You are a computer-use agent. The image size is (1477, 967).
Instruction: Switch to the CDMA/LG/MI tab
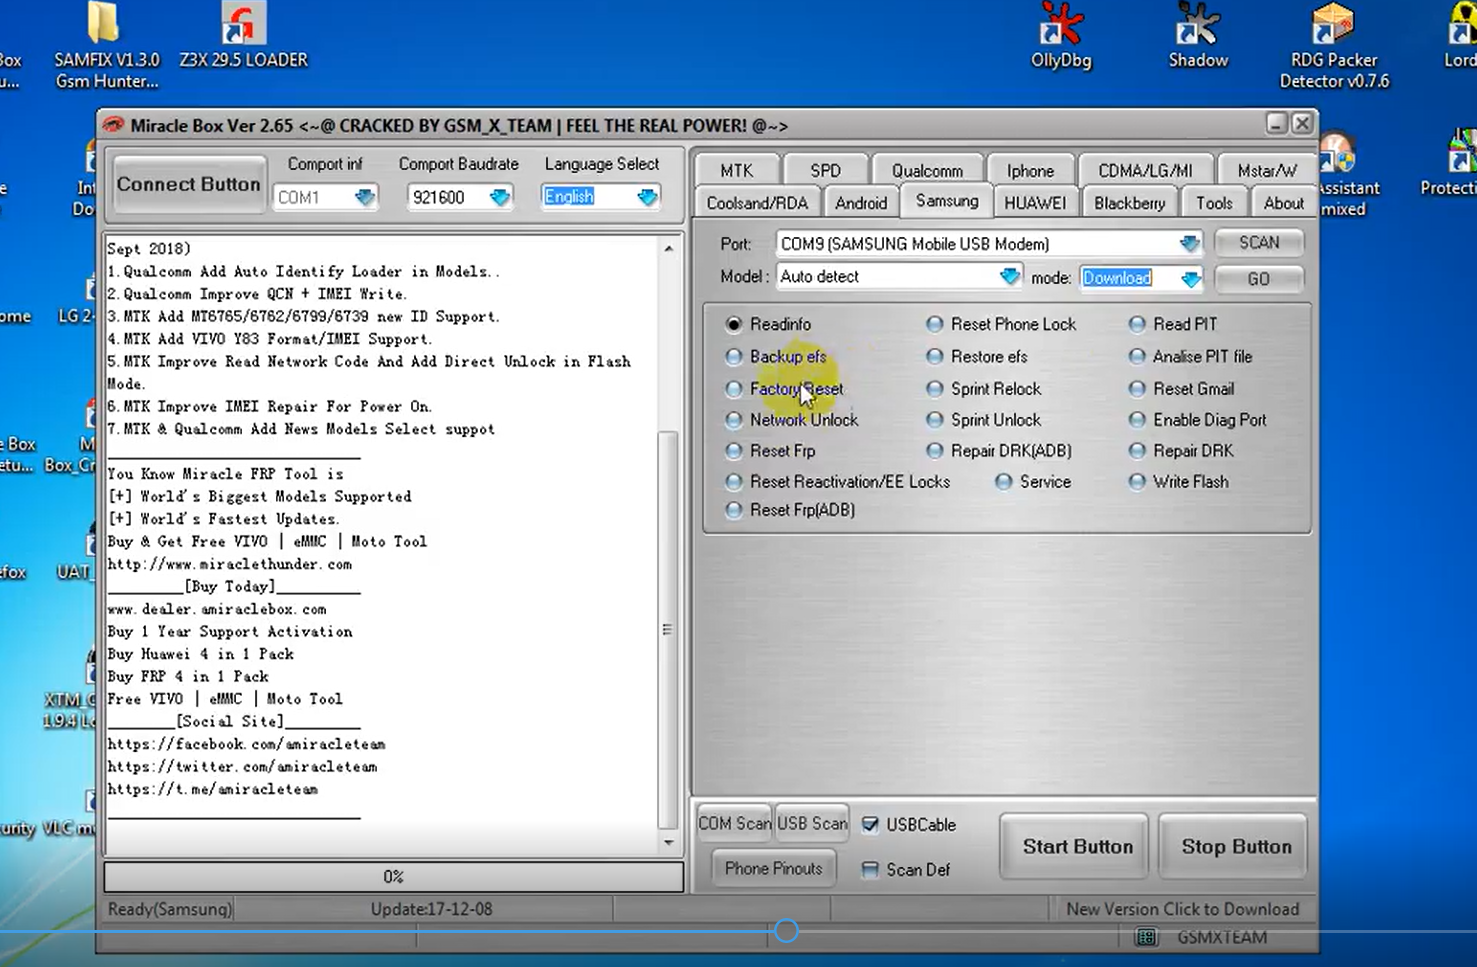(x=1145, y=170)
